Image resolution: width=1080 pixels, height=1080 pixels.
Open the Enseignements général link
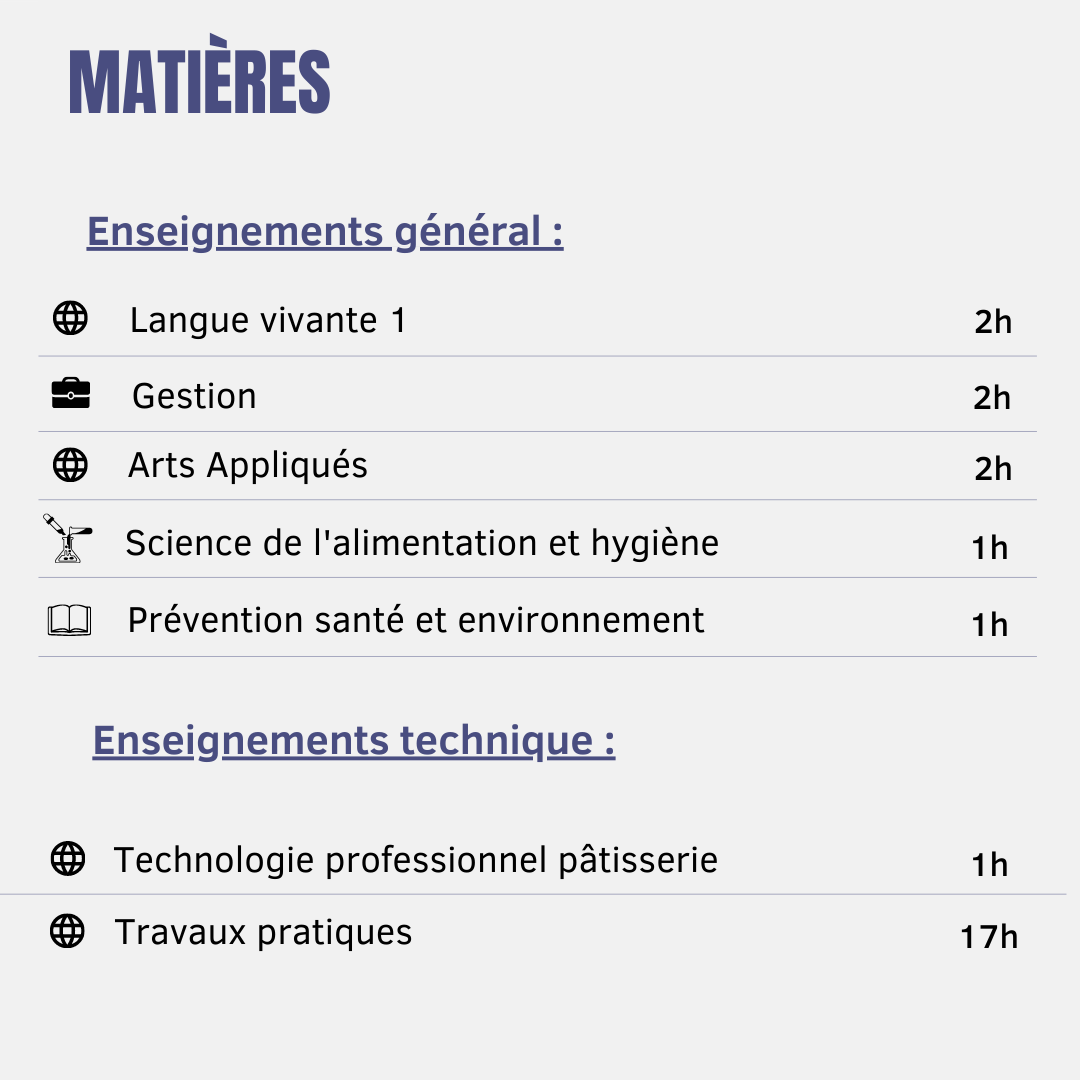click(325, 232)
